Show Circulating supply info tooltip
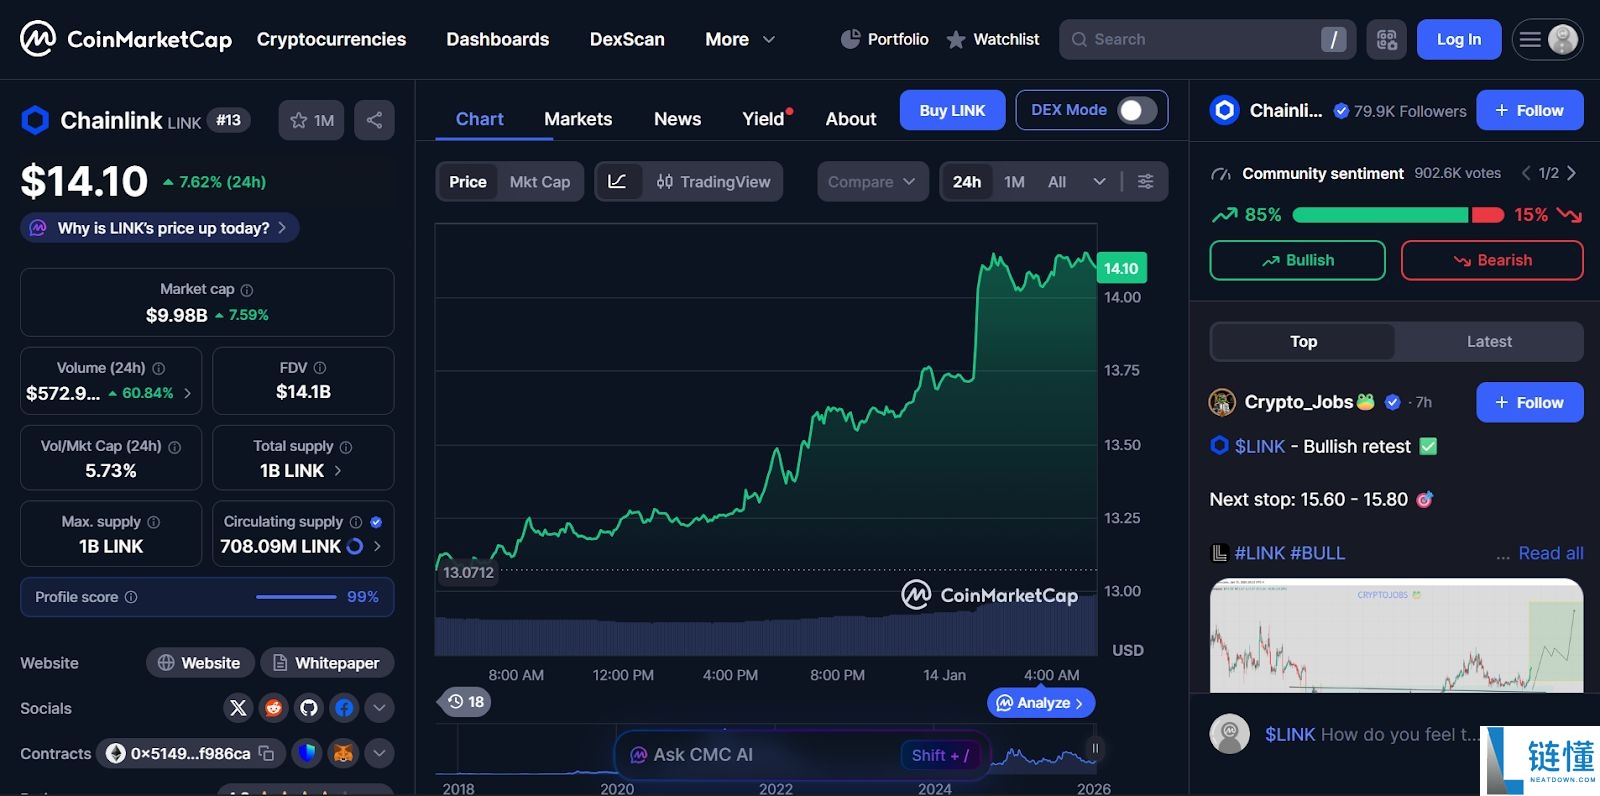Screen dimensions: 1600x796 [356, 522]
